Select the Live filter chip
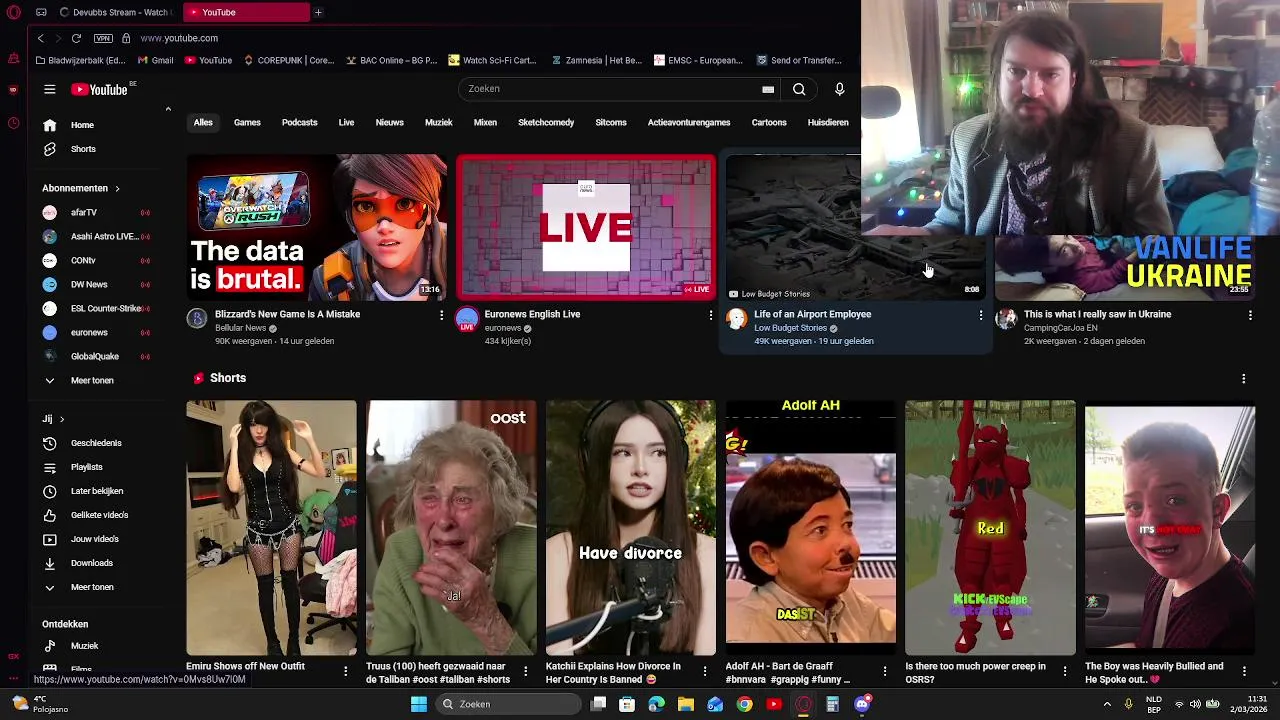1280x720 pixels. [346, 122]
